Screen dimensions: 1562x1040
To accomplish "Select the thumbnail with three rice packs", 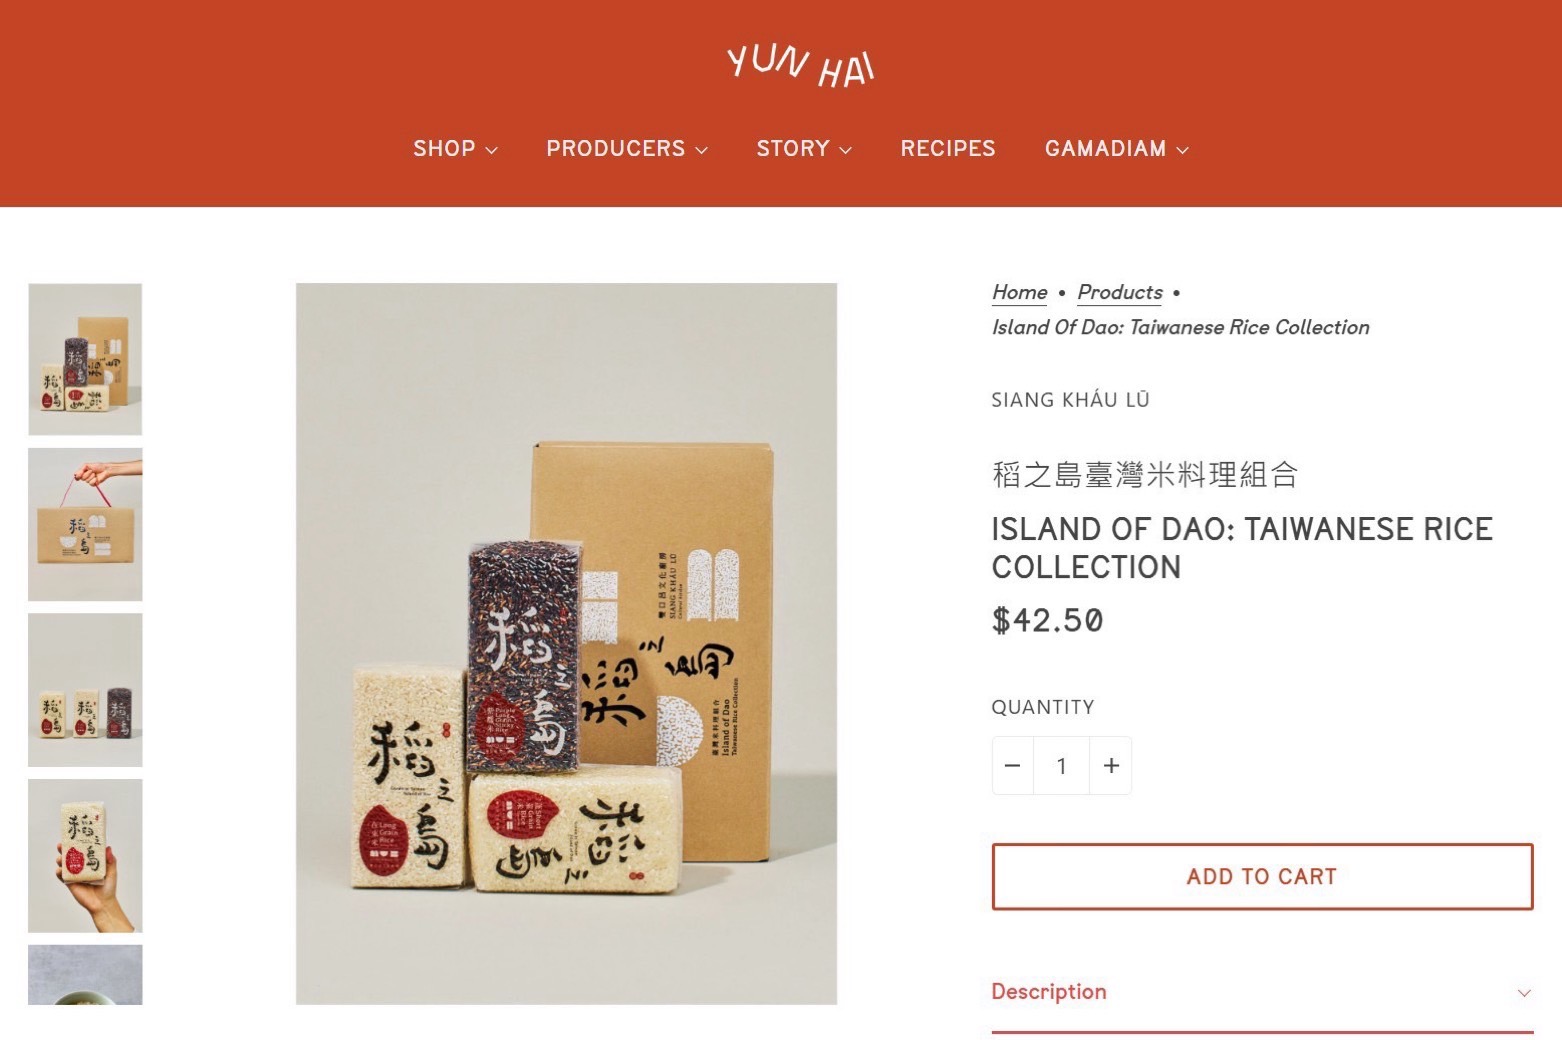I will pos(85,690).
